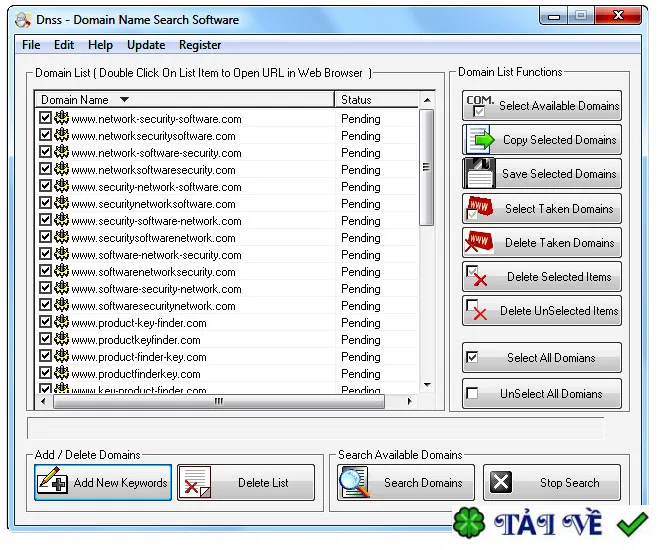Click the magnifier icon on Search Domains
Viewport: 660px width, 550px height.
[x=354, y=482]
